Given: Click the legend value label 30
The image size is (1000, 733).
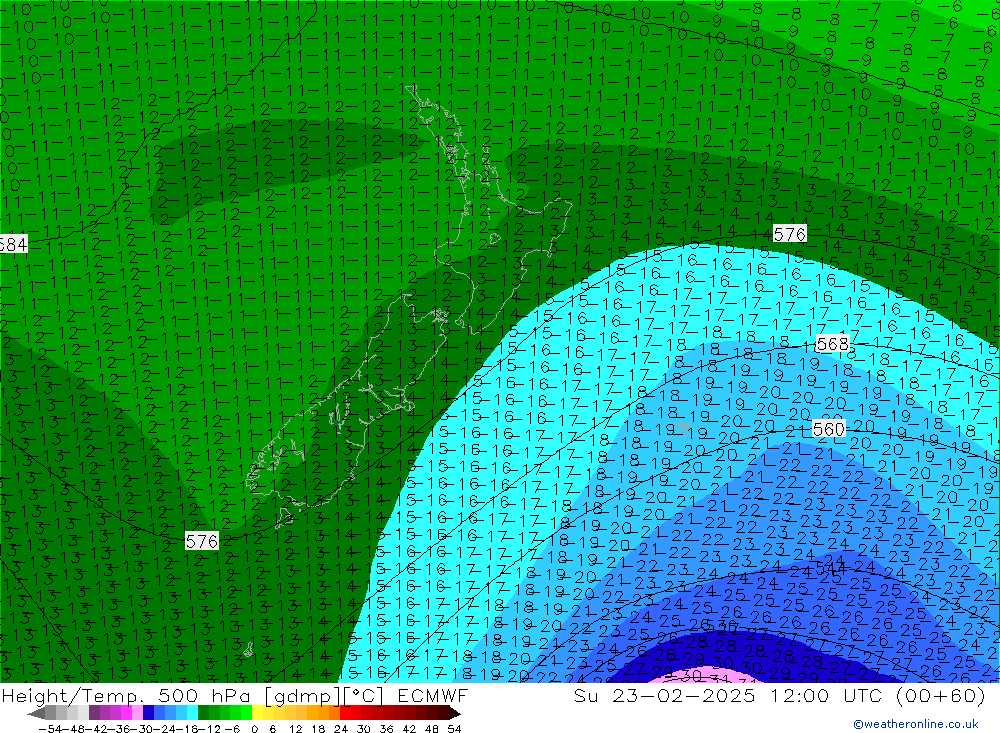Looking at the screenshot, I should tap(364, 729).
